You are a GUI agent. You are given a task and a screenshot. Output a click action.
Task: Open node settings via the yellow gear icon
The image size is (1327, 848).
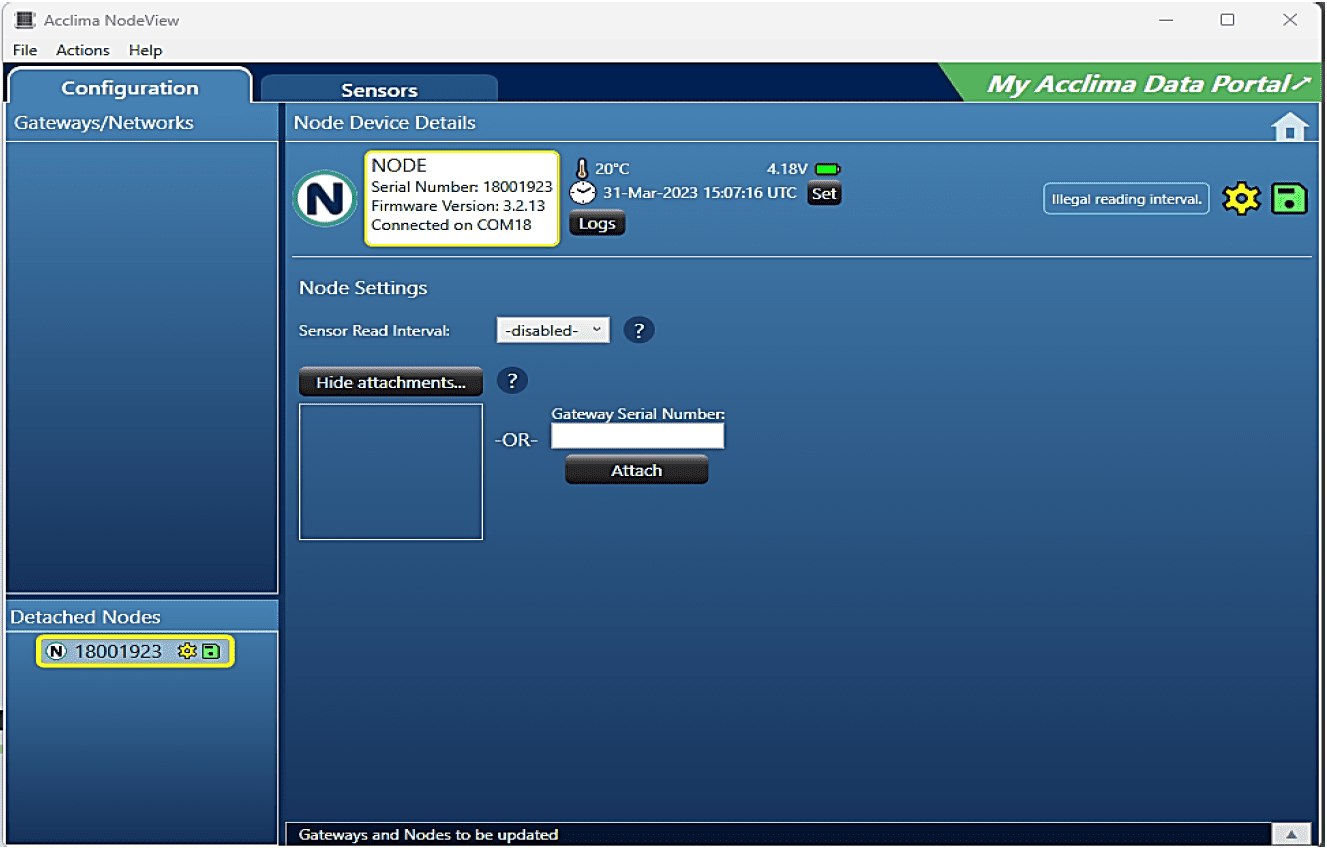1241,198
